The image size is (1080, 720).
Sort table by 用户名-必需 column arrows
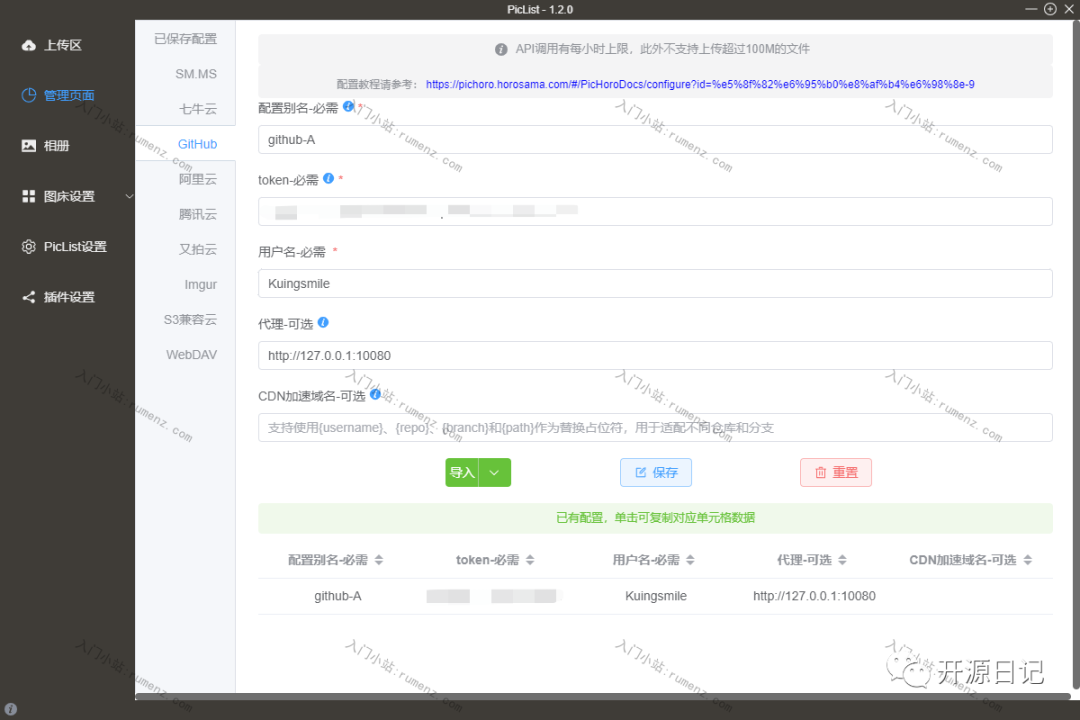click(x=691, y=560)
